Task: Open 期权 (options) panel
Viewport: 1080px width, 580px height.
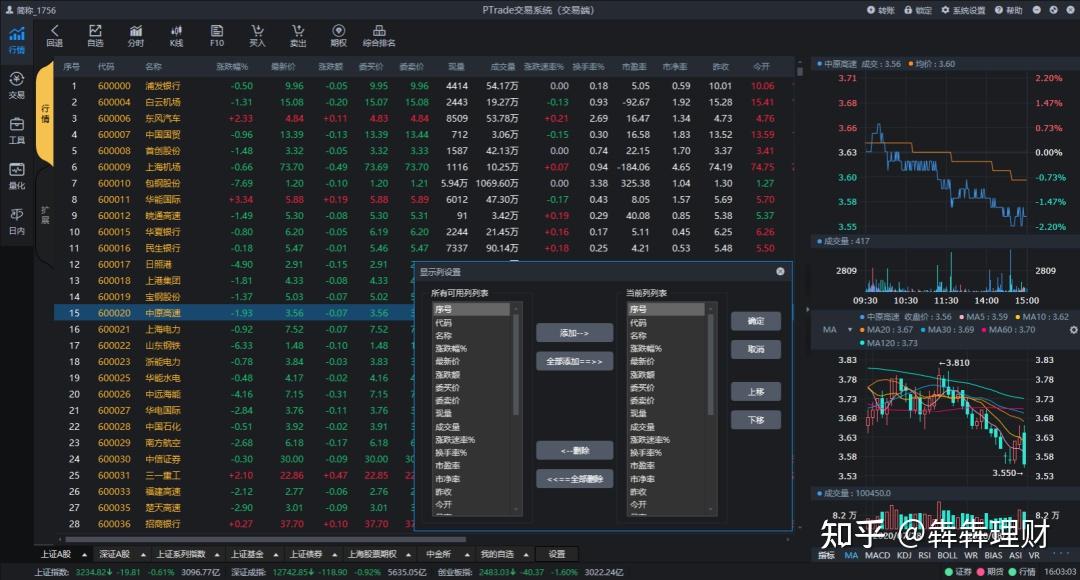Action: [338, 35]
